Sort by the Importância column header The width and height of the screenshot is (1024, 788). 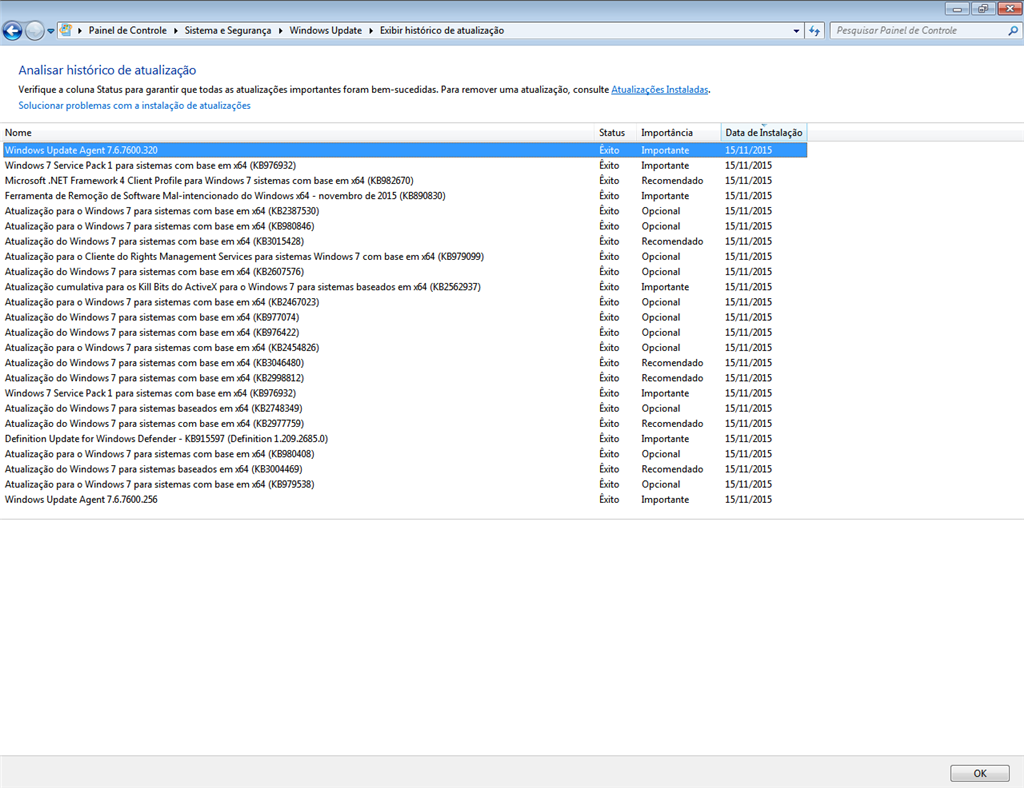click(x=679, y=133)
